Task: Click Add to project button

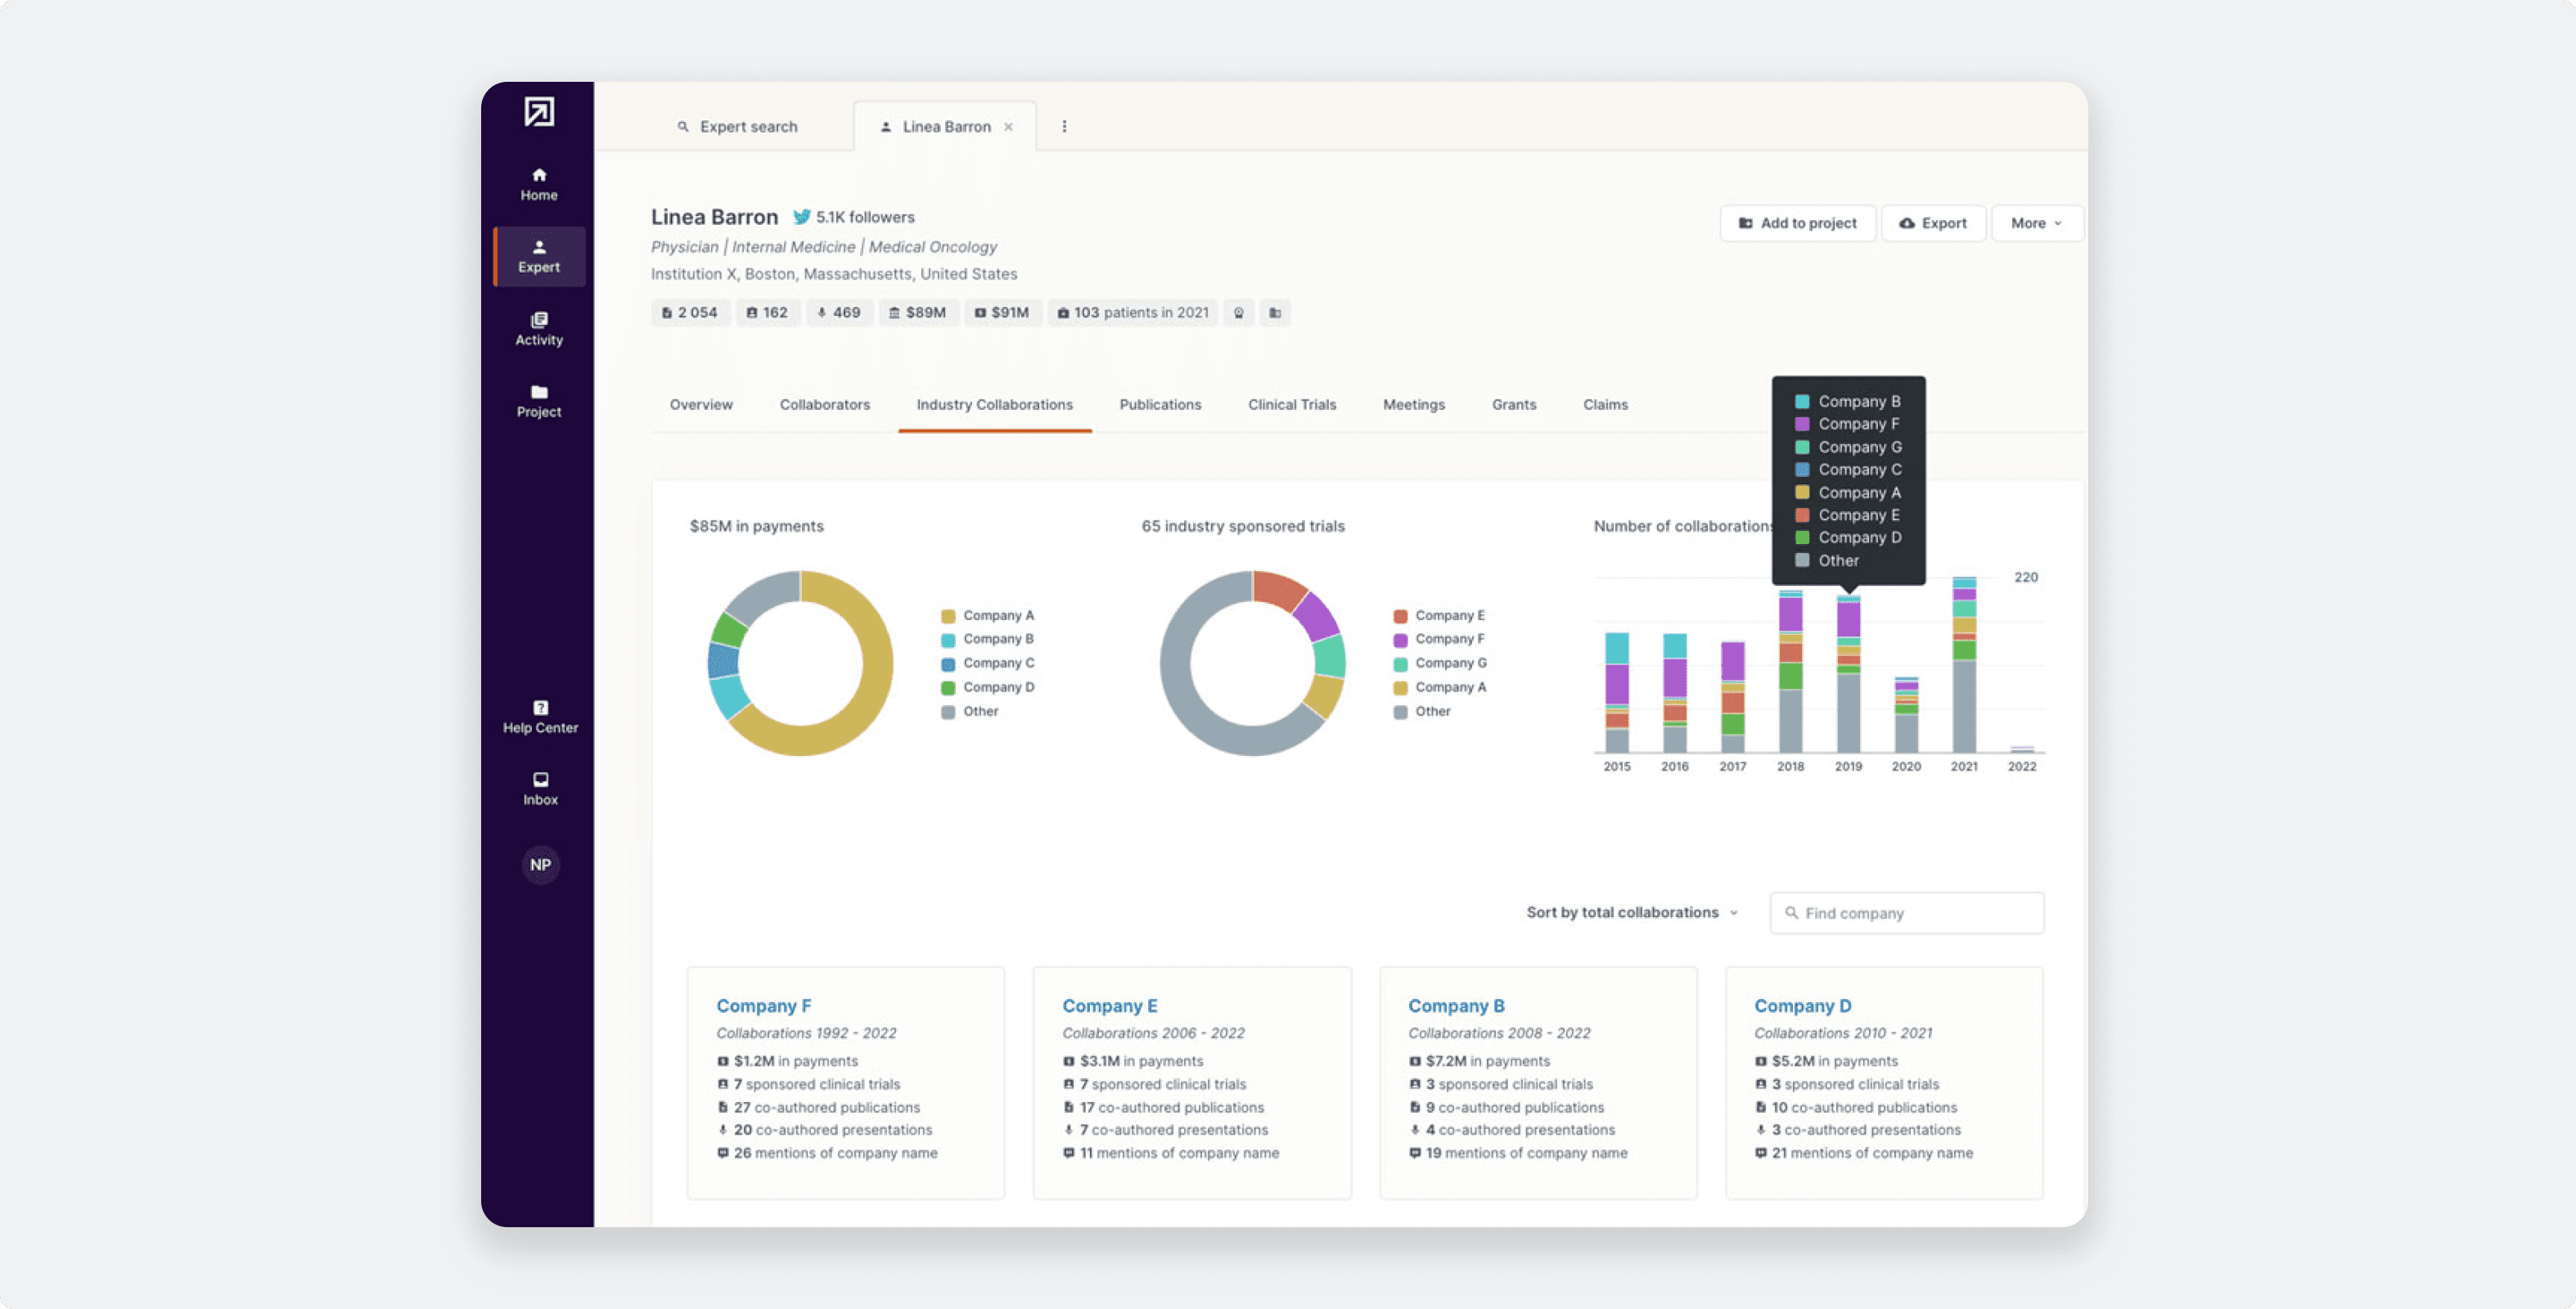Action: (x=1797, y=223)
